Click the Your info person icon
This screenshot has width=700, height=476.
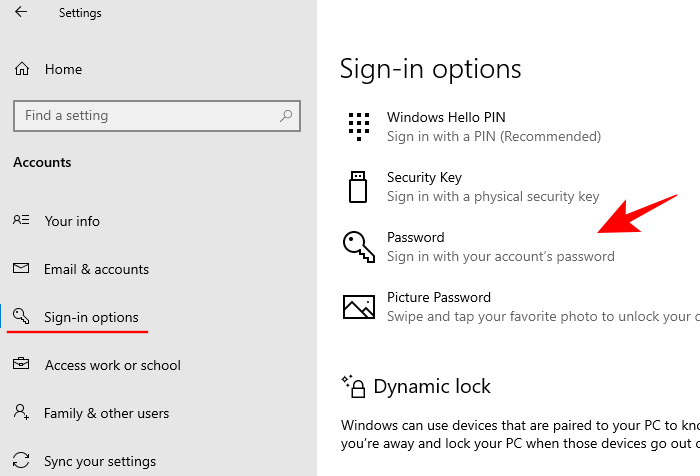coord(22,221)
